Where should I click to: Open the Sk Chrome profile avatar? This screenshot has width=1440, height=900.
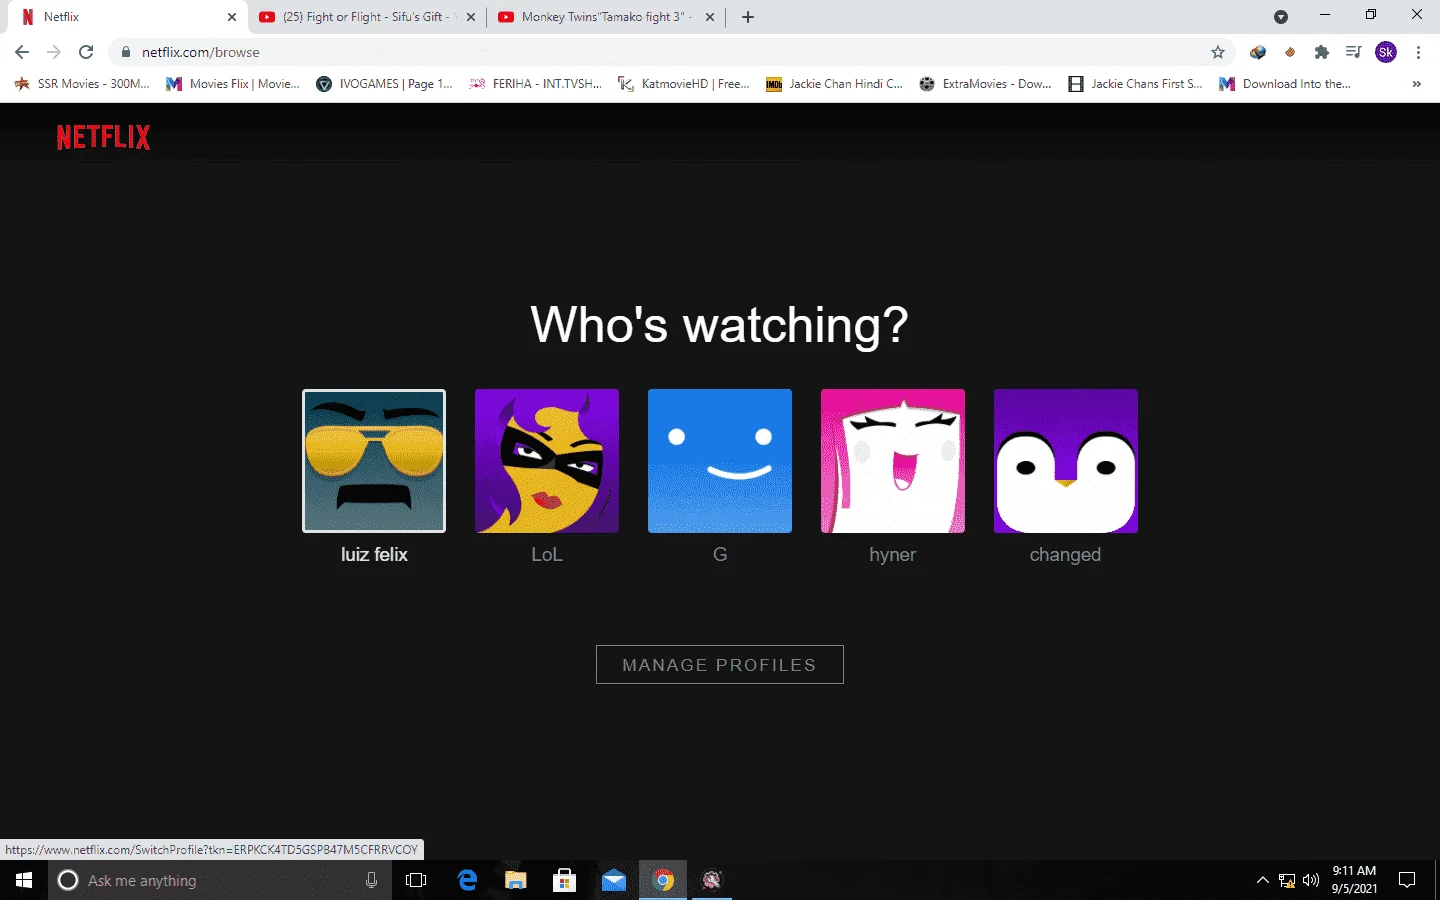[1386, 52]
